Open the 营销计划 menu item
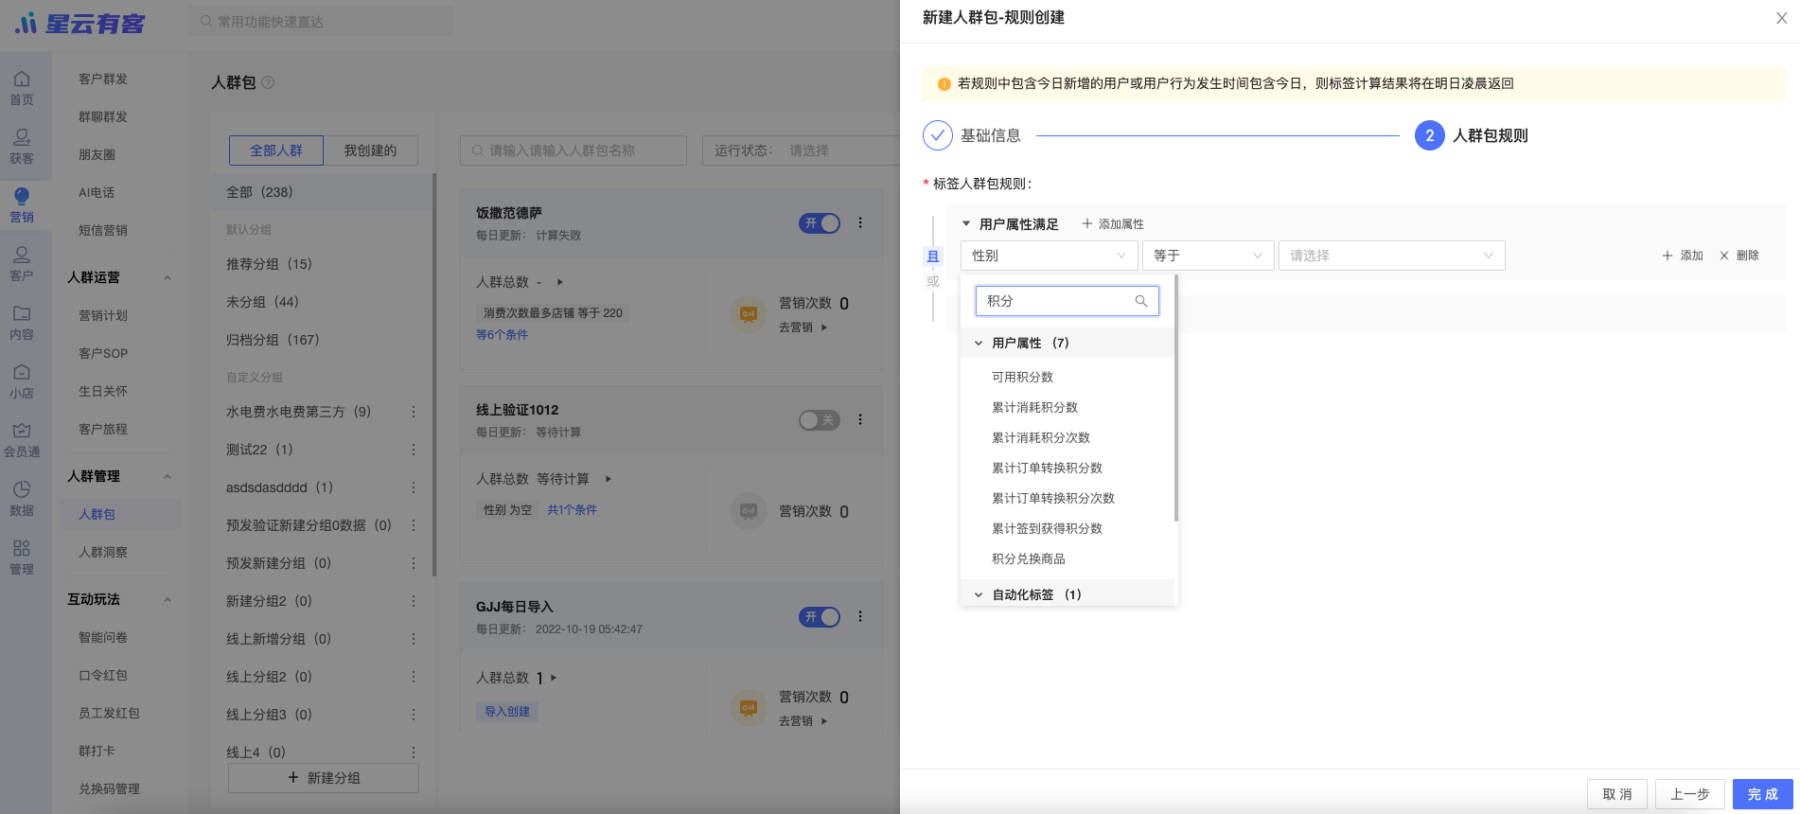 [103, 316]
